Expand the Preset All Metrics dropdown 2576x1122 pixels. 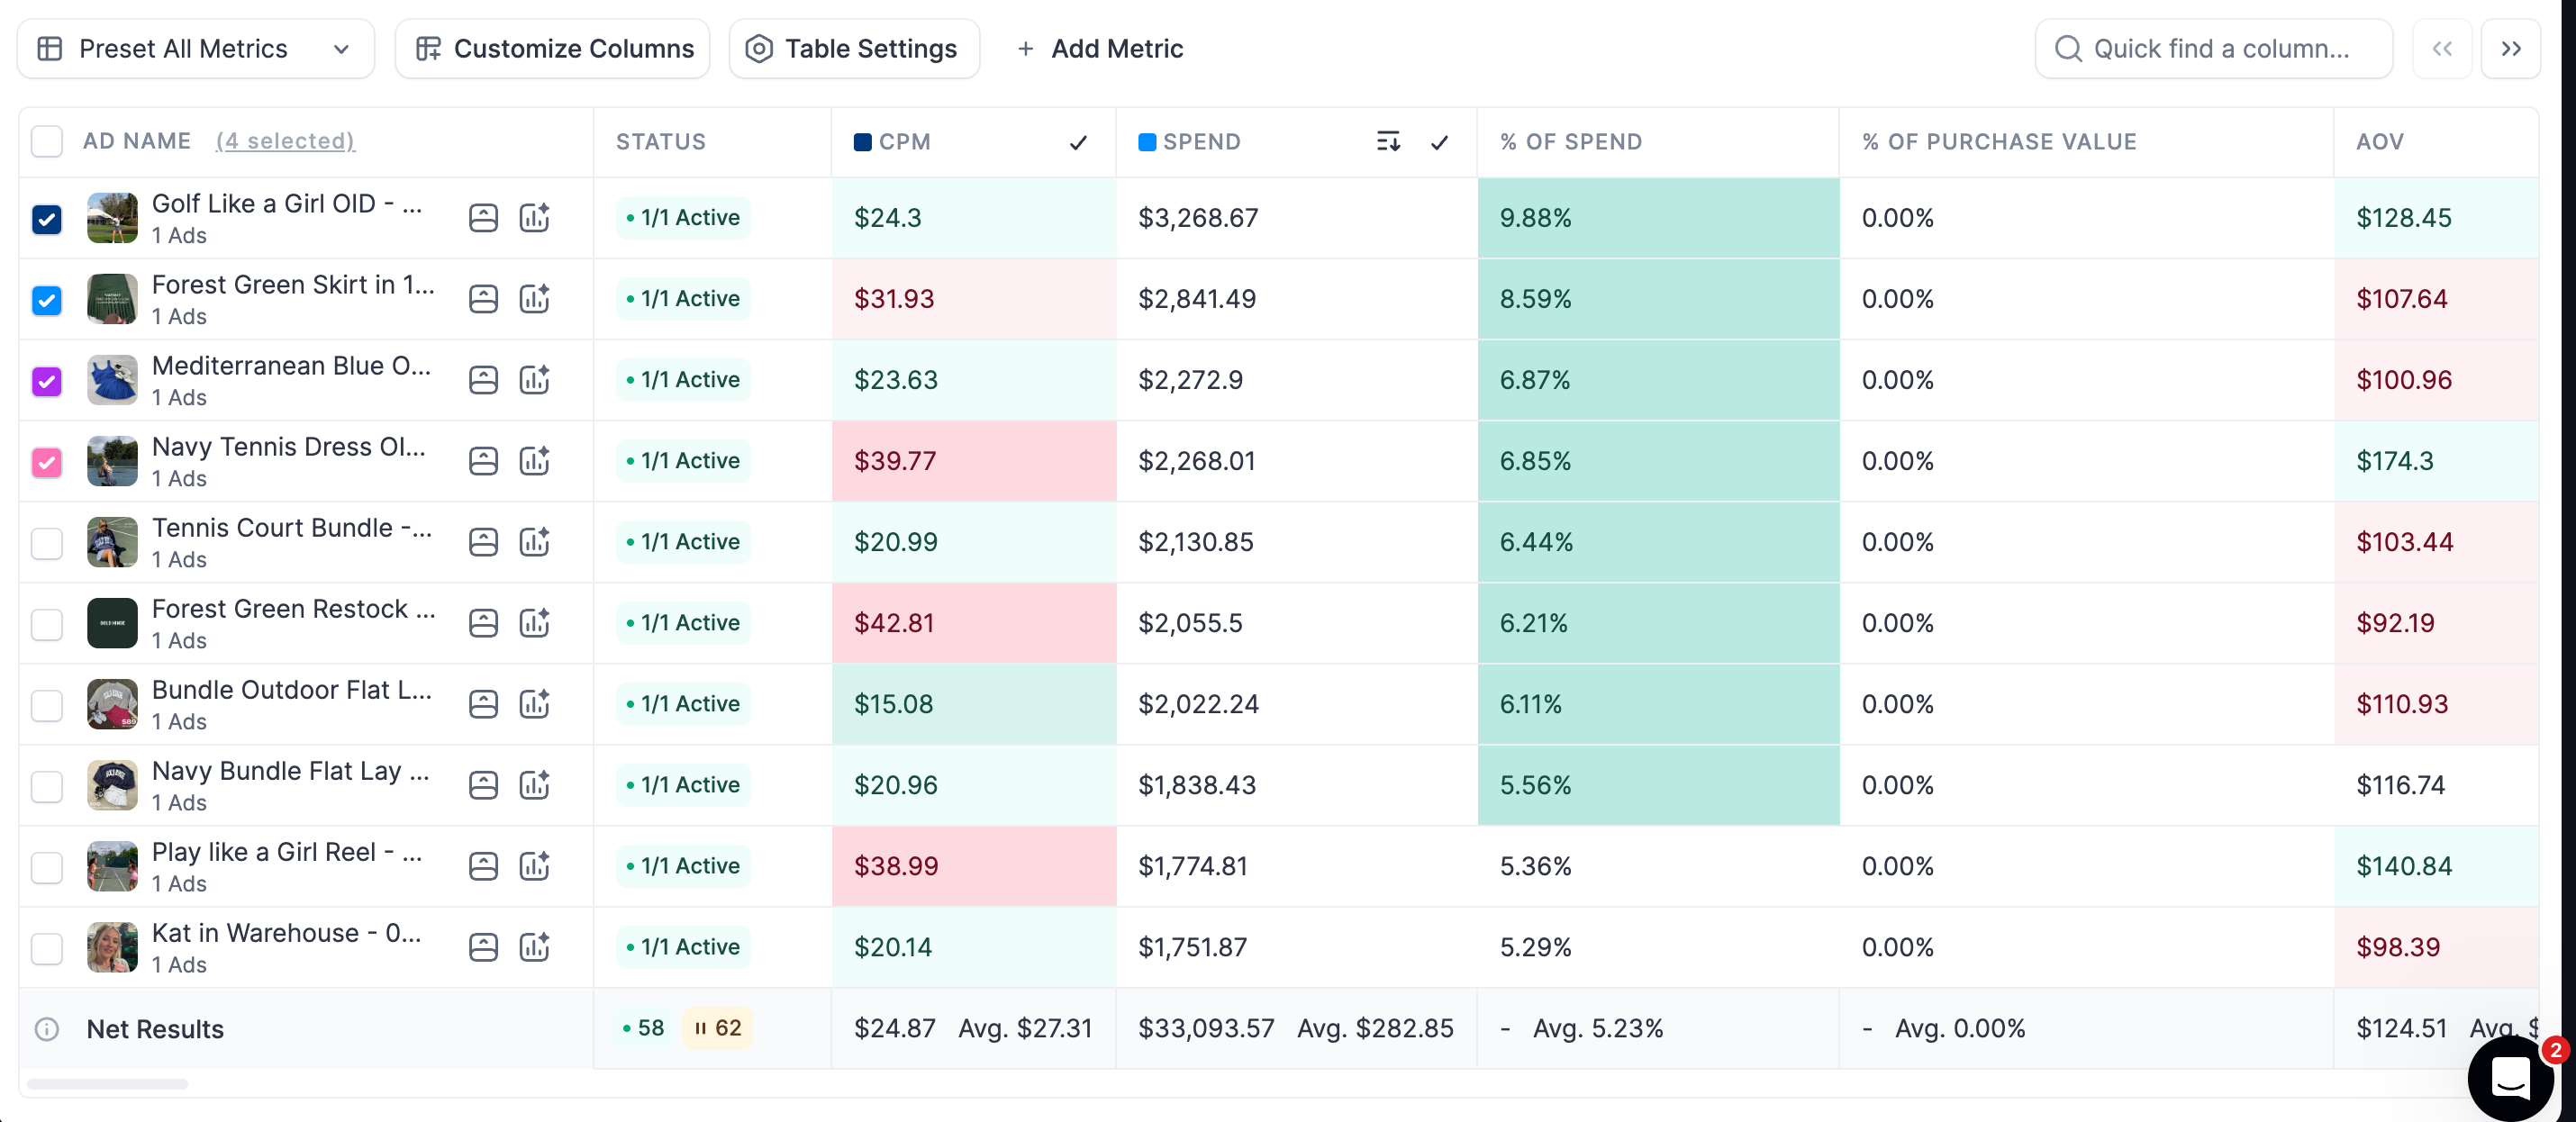coord(196,48)
